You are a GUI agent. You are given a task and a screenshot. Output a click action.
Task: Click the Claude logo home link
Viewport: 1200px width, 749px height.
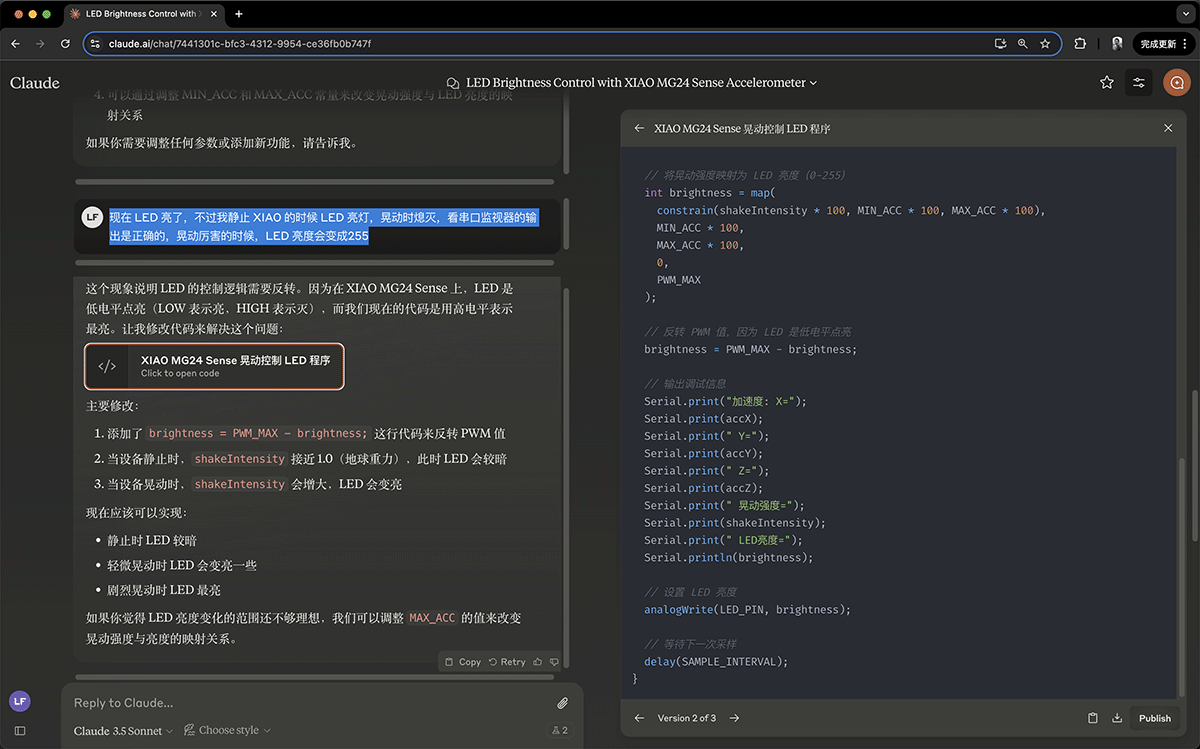35,83
